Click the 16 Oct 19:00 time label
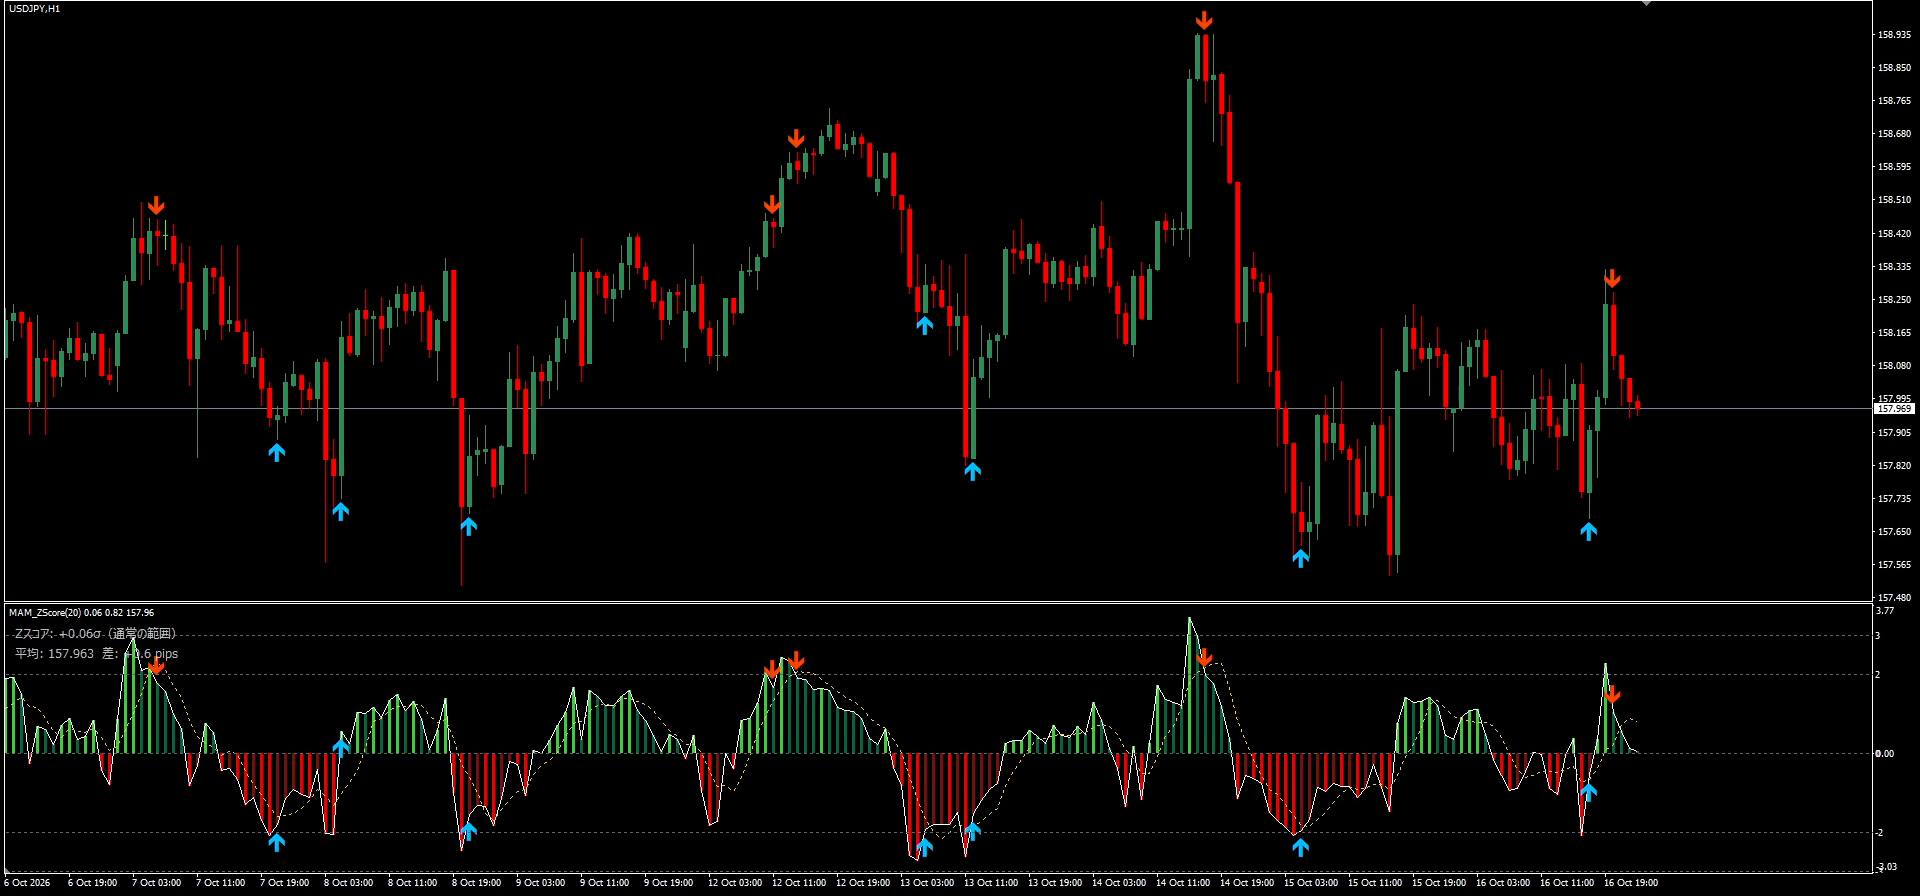 [1630, 883]
